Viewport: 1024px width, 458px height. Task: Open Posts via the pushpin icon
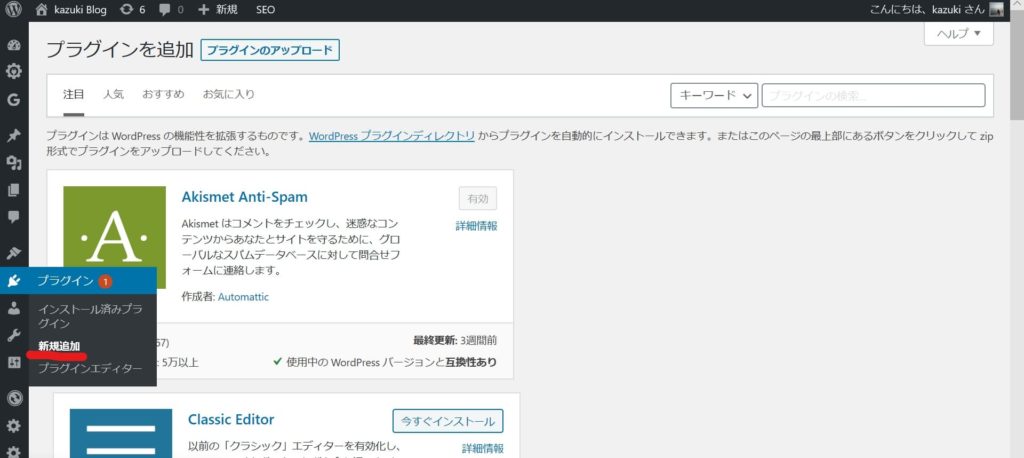(14, 136)
